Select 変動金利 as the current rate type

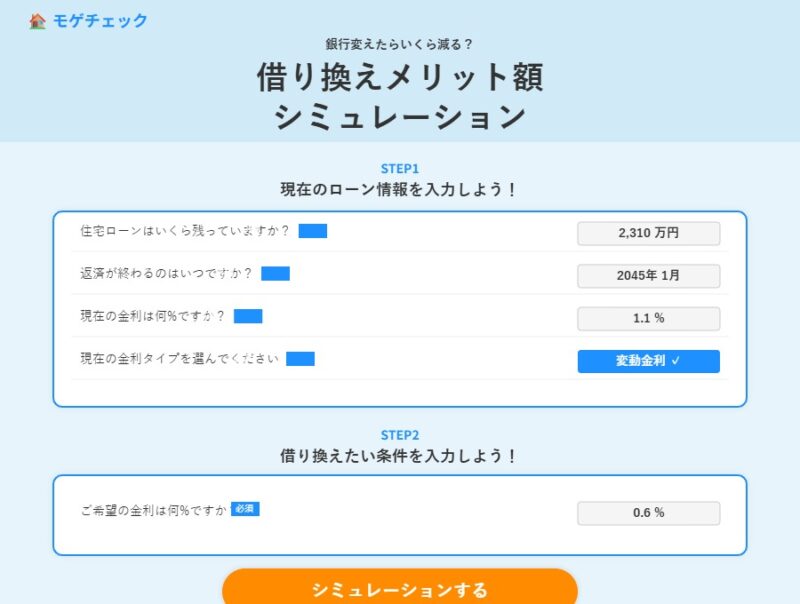tap(648, 361)
